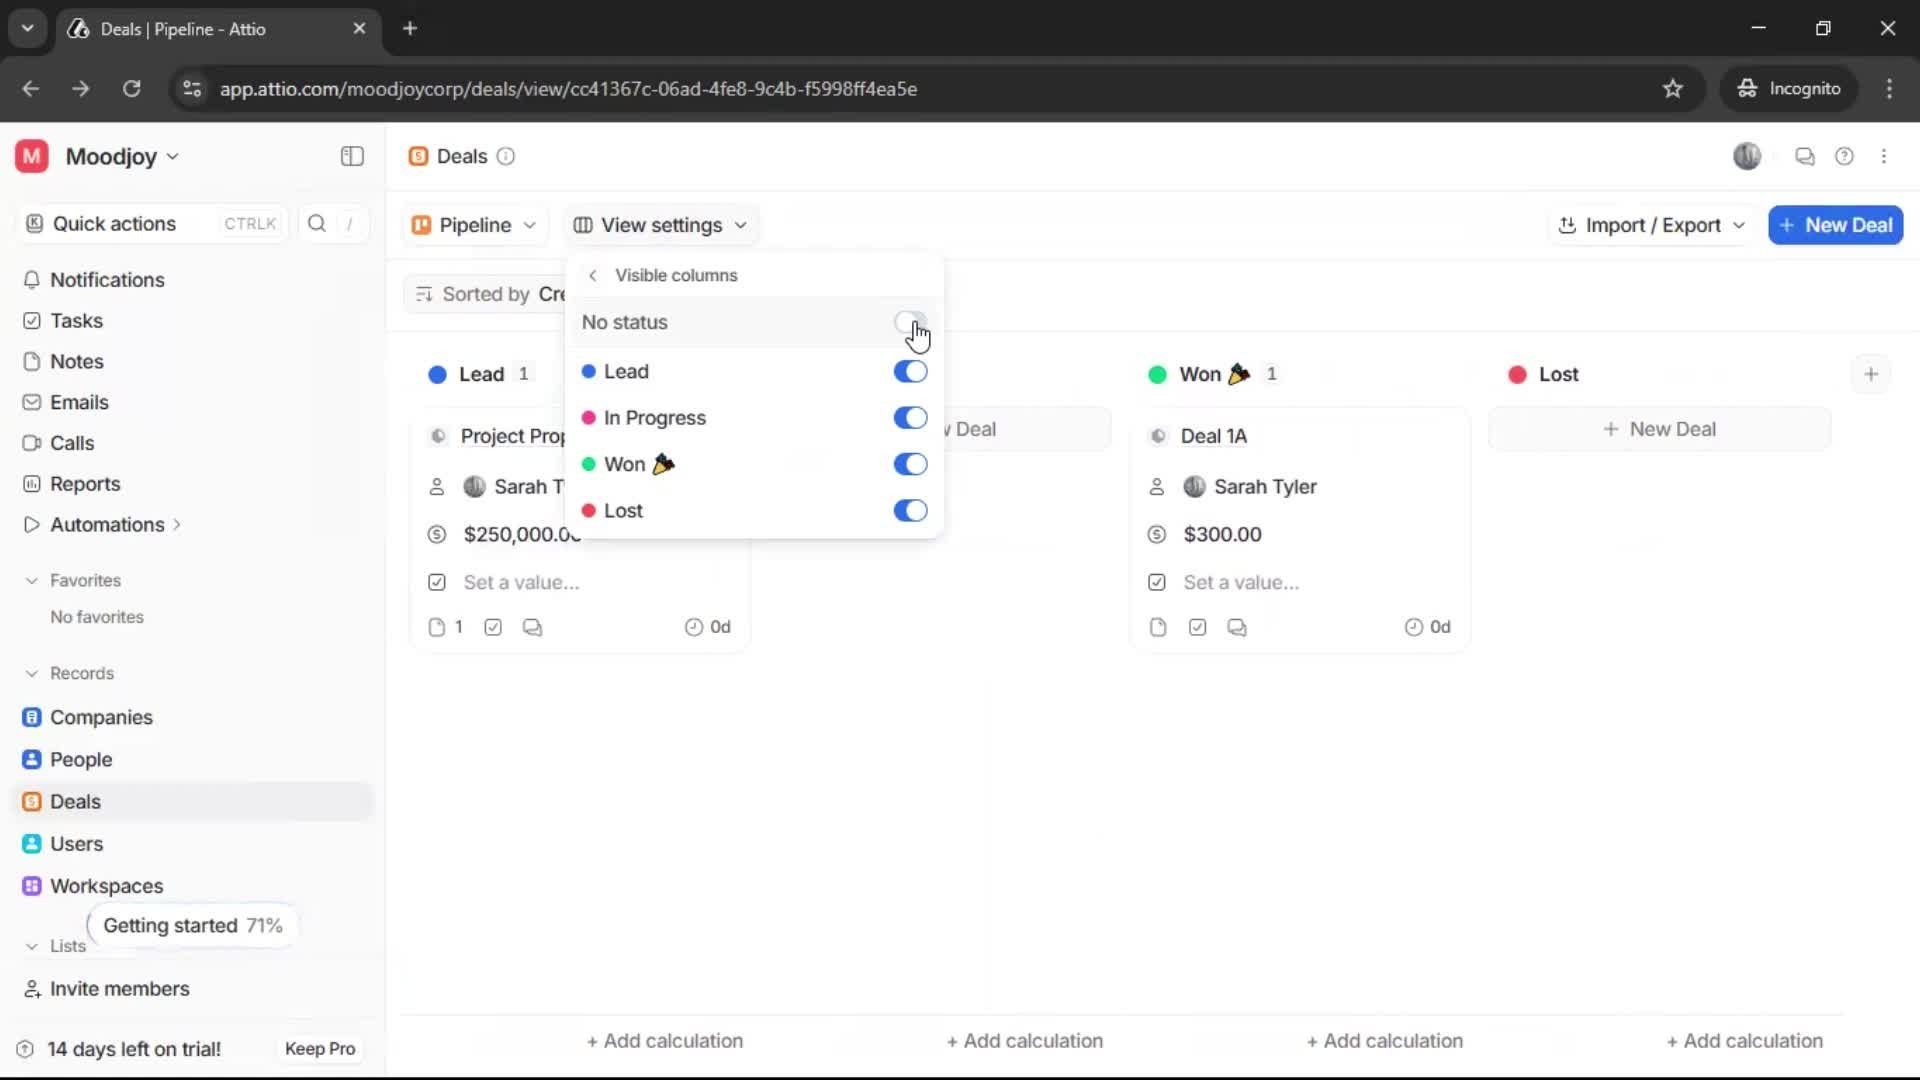Screen dimensions: 1920x1080
Task: Enable the No status column toggle
Action: point(909,322)
